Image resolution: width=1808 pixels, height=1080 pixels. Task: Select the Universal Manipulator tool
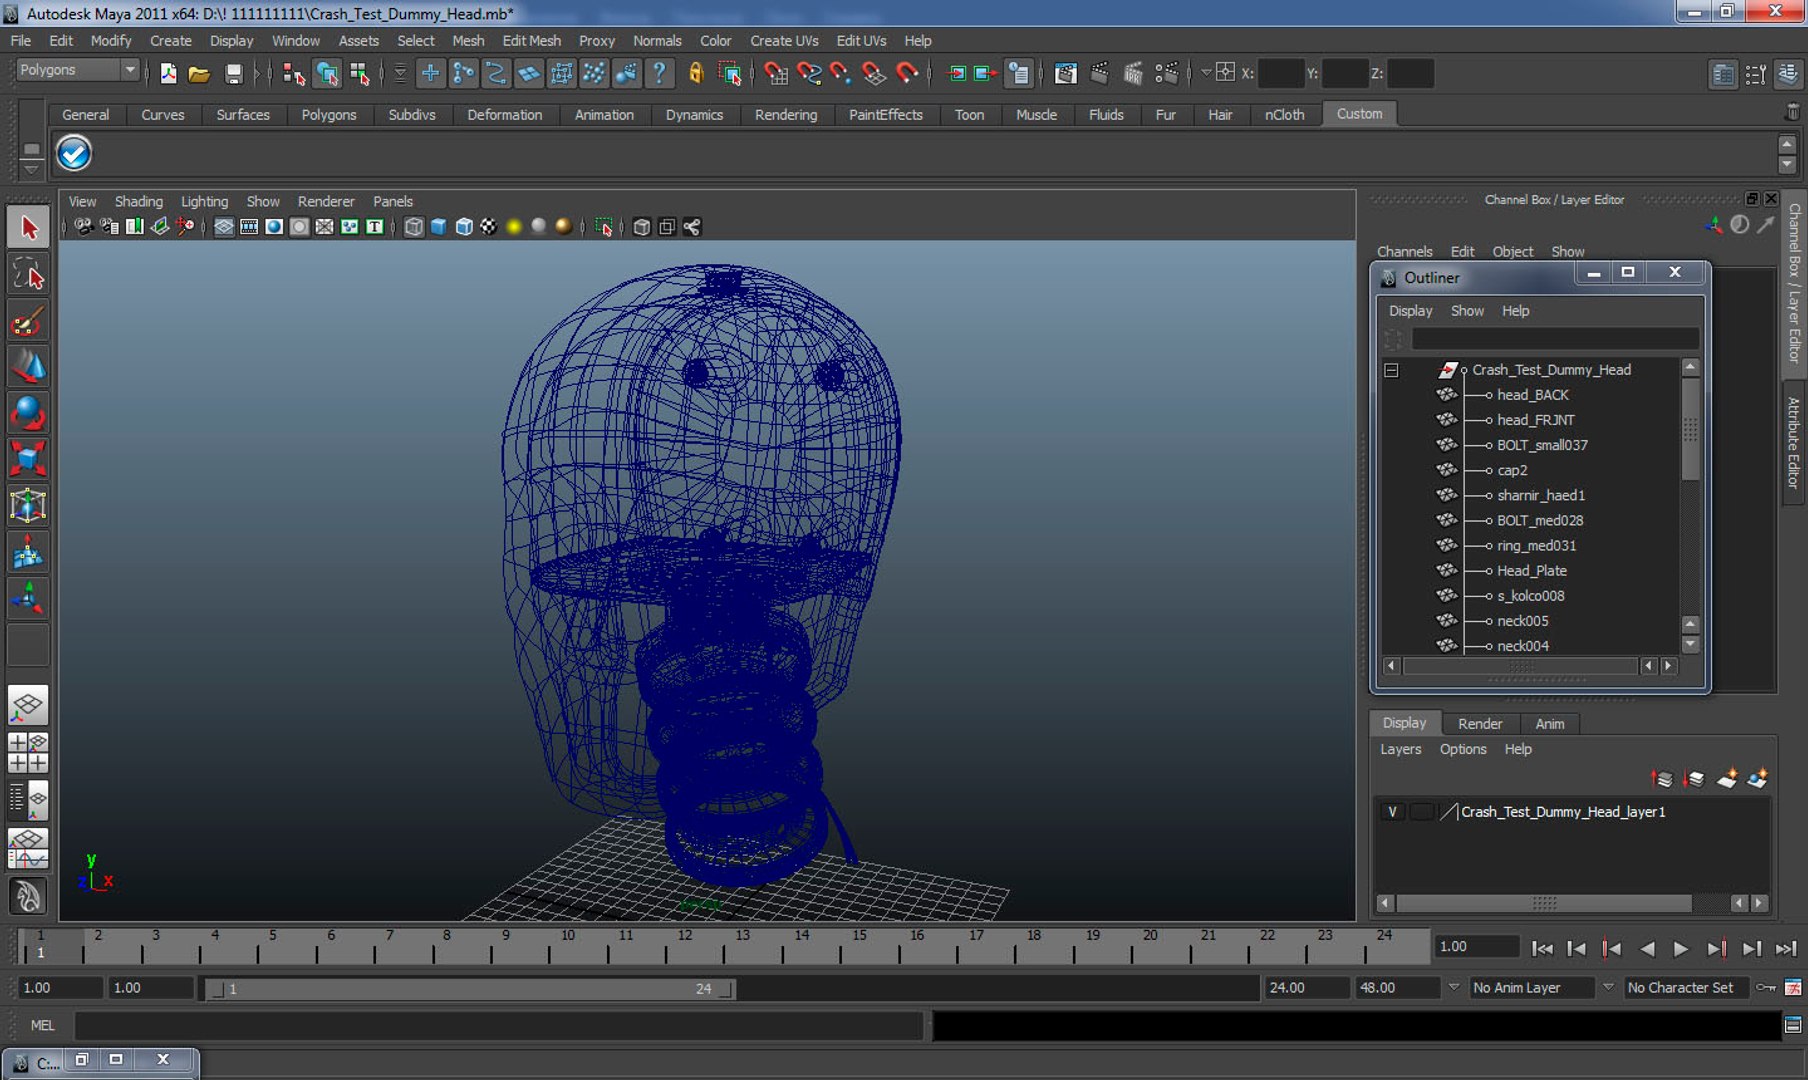coord(28,505)
